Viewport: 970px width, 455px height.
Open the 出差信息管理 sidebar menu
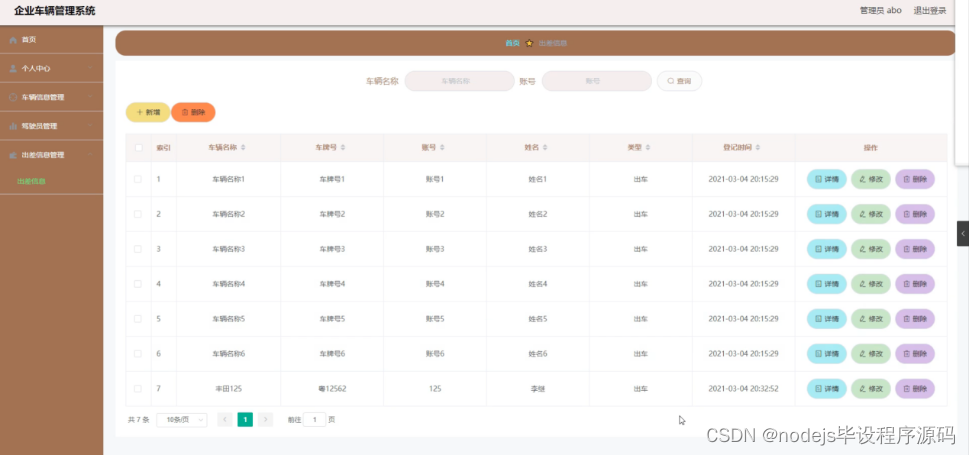(51, 155)
